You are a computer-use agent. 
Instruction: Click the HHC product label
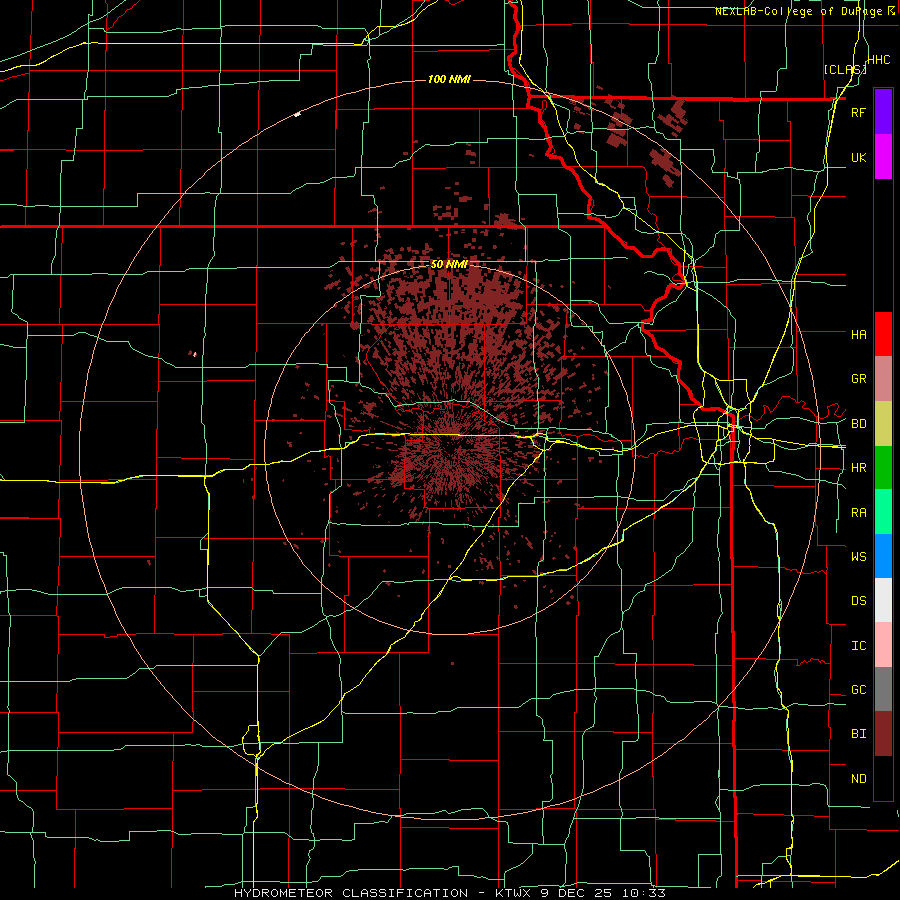pos(879,60)
